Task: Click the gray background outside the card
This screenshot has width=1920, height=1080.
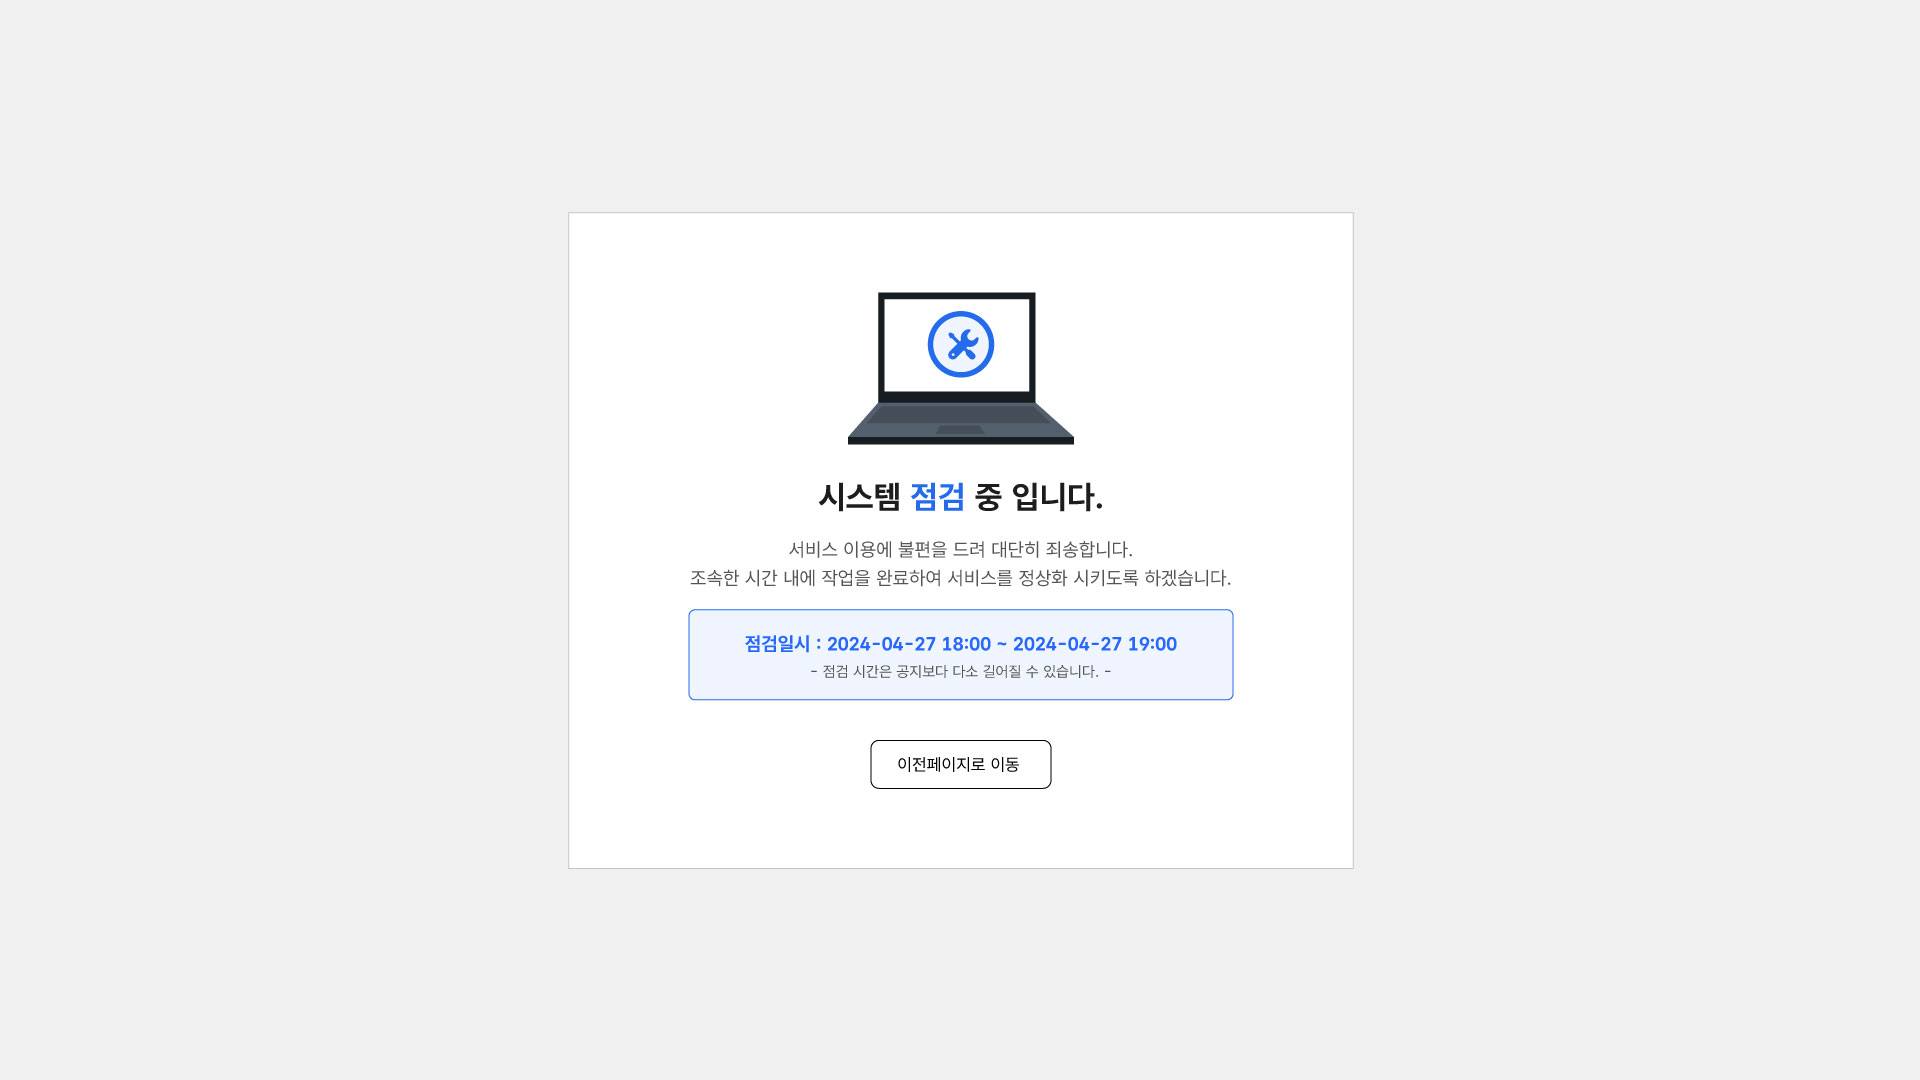Action: [x=280, y=540]
